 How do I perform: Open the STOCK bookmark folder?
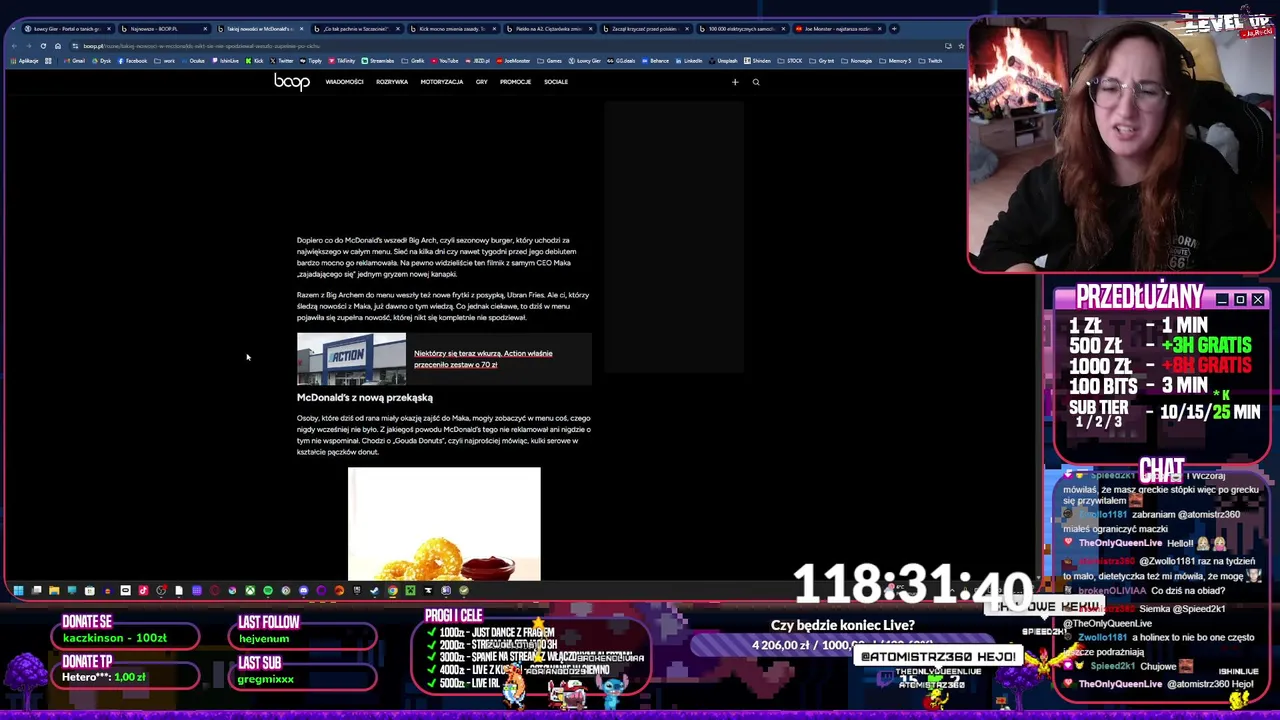(791, 61)
